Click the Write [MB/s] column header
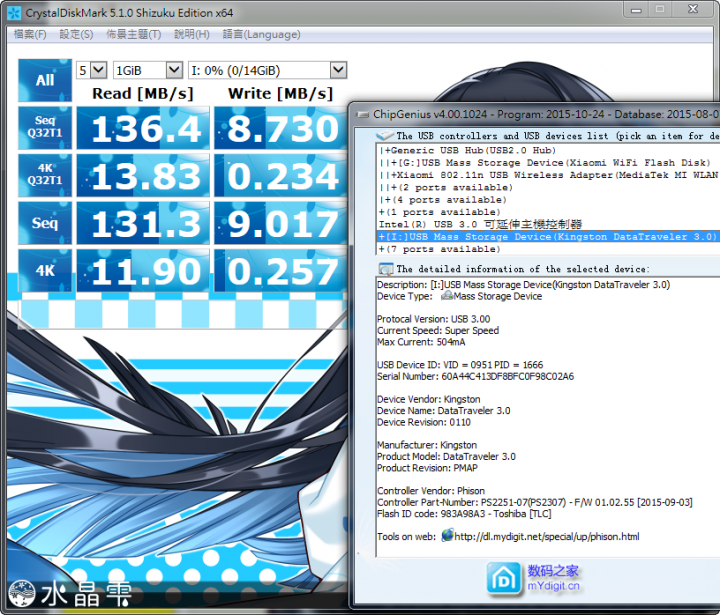 [x=280, y=94]
